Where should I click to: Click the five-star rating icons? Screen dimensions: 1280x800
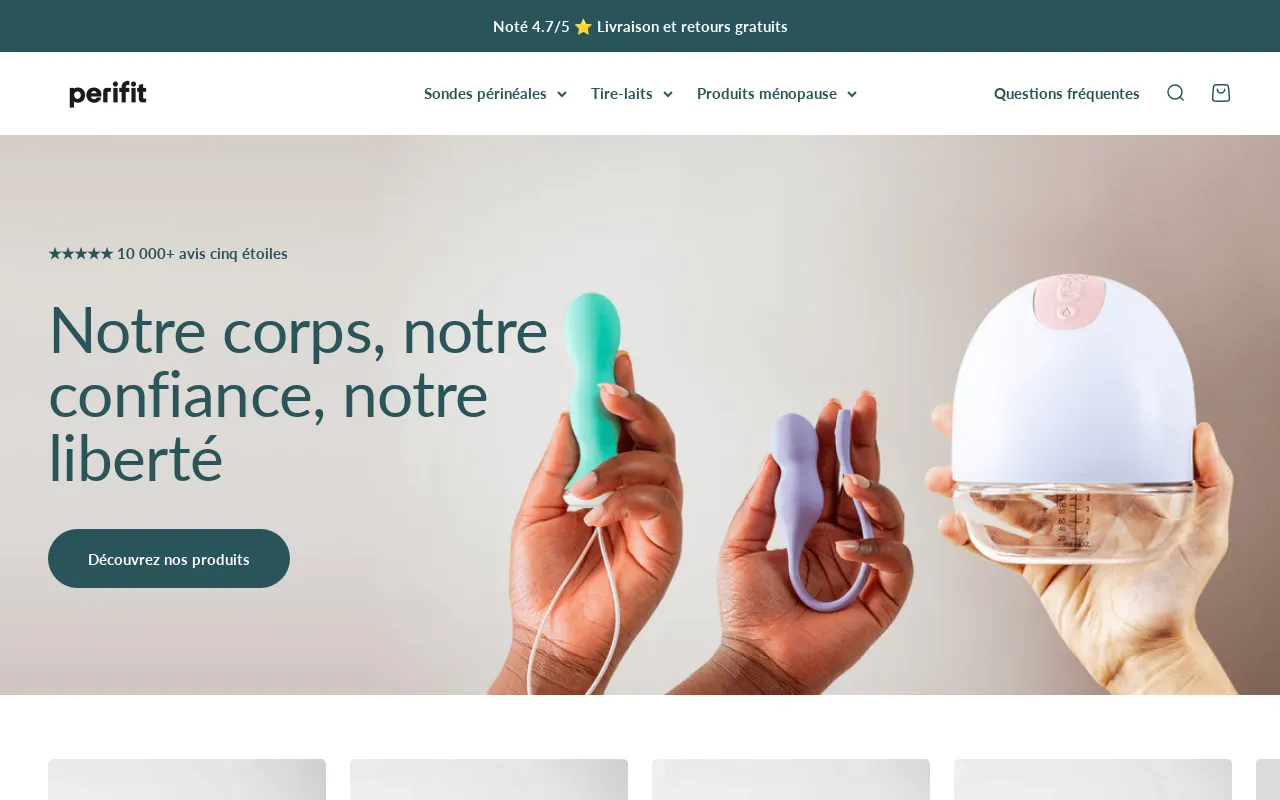coord(81,254)
